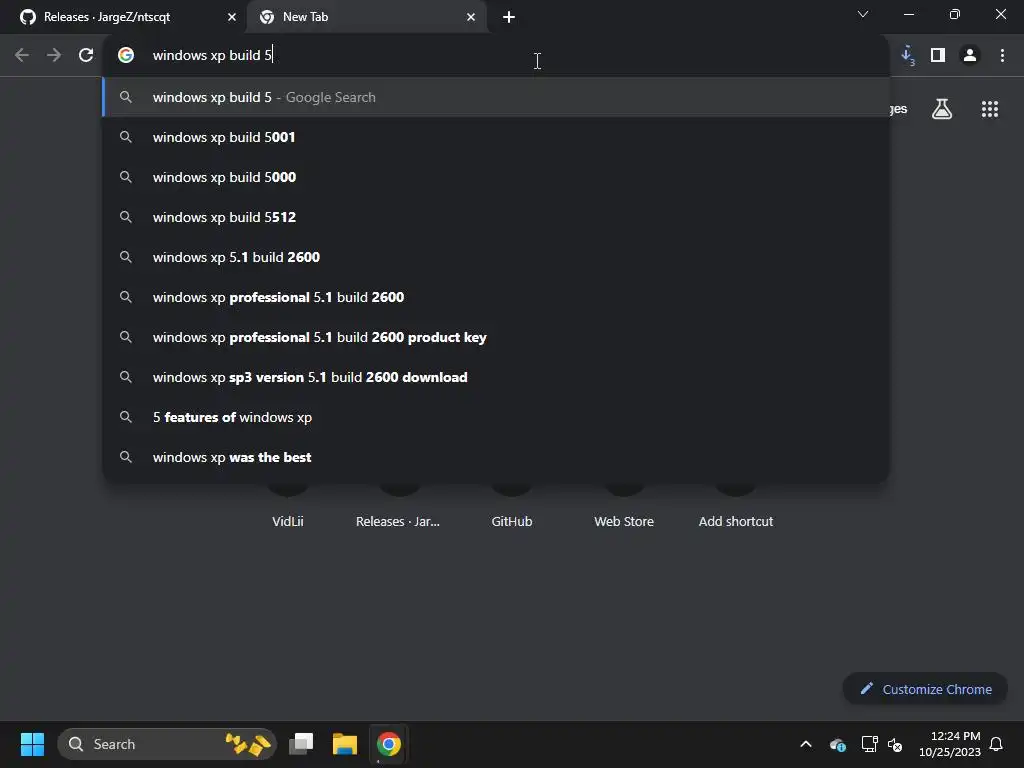Open the tab search chevron
Screen dimensions: 1024x768
point(863,14)
